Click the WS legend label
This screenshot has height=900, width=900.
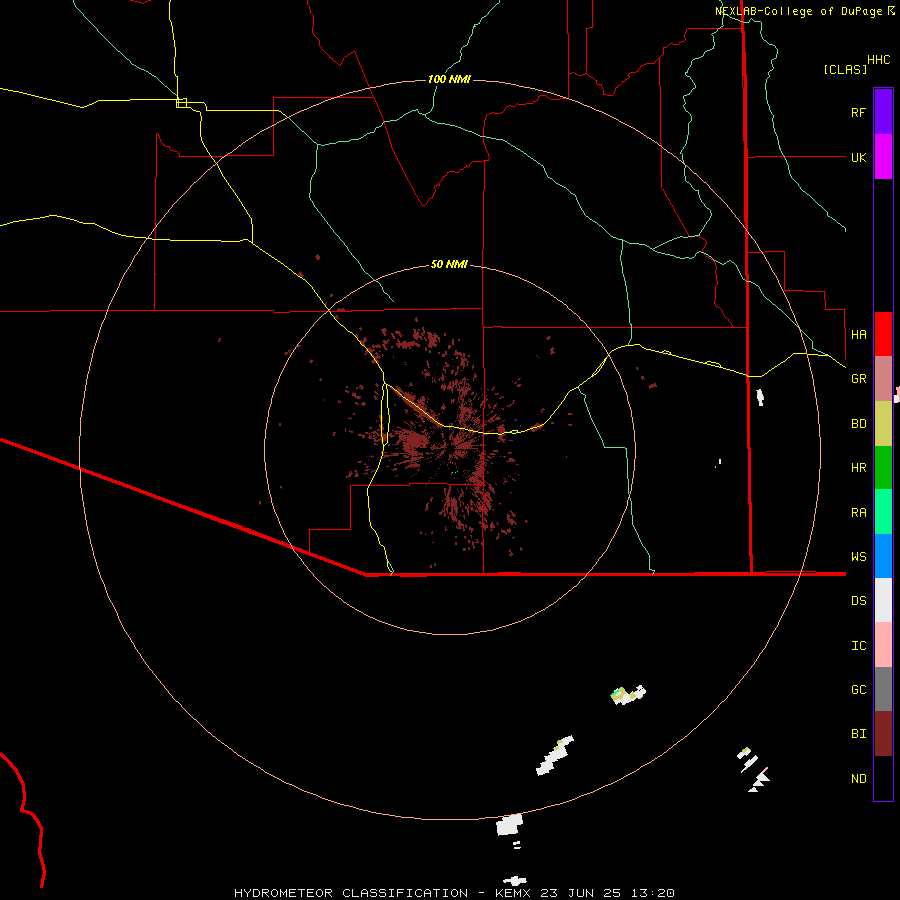point(858,556)
